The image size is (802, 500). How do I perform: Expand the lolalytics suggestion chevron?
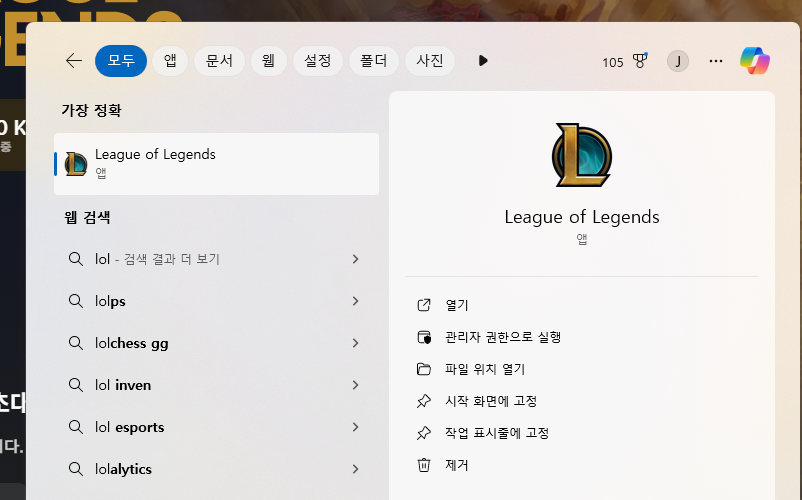(355, 469)
